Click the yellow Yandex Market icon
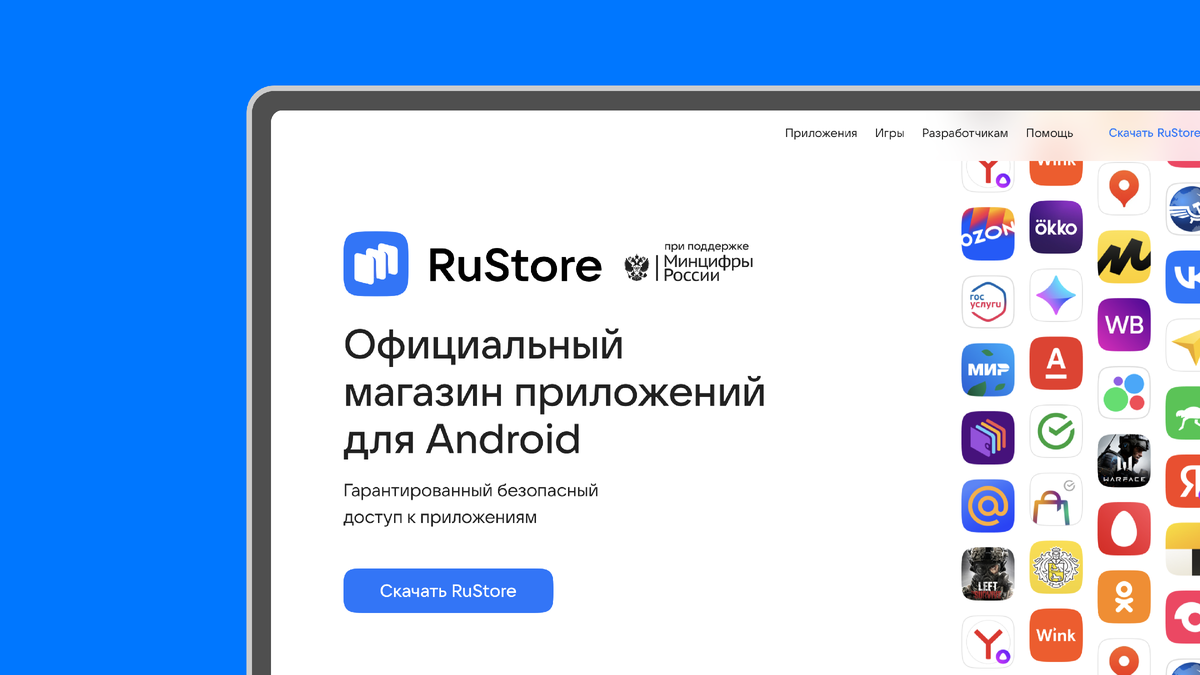This screenshot has width=1200, height=675. tap(1124, 257)
